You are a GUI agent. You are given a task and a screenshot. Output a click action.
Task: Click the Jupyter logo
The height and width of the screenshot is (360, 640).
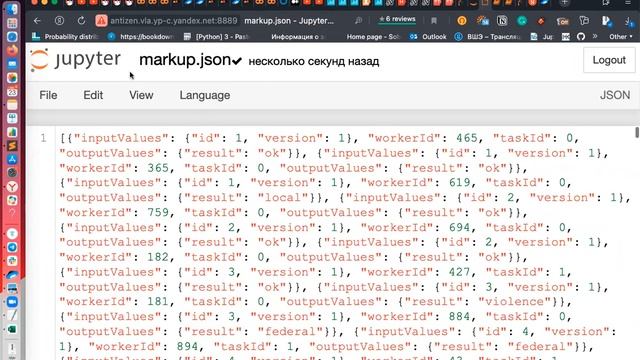76,60
